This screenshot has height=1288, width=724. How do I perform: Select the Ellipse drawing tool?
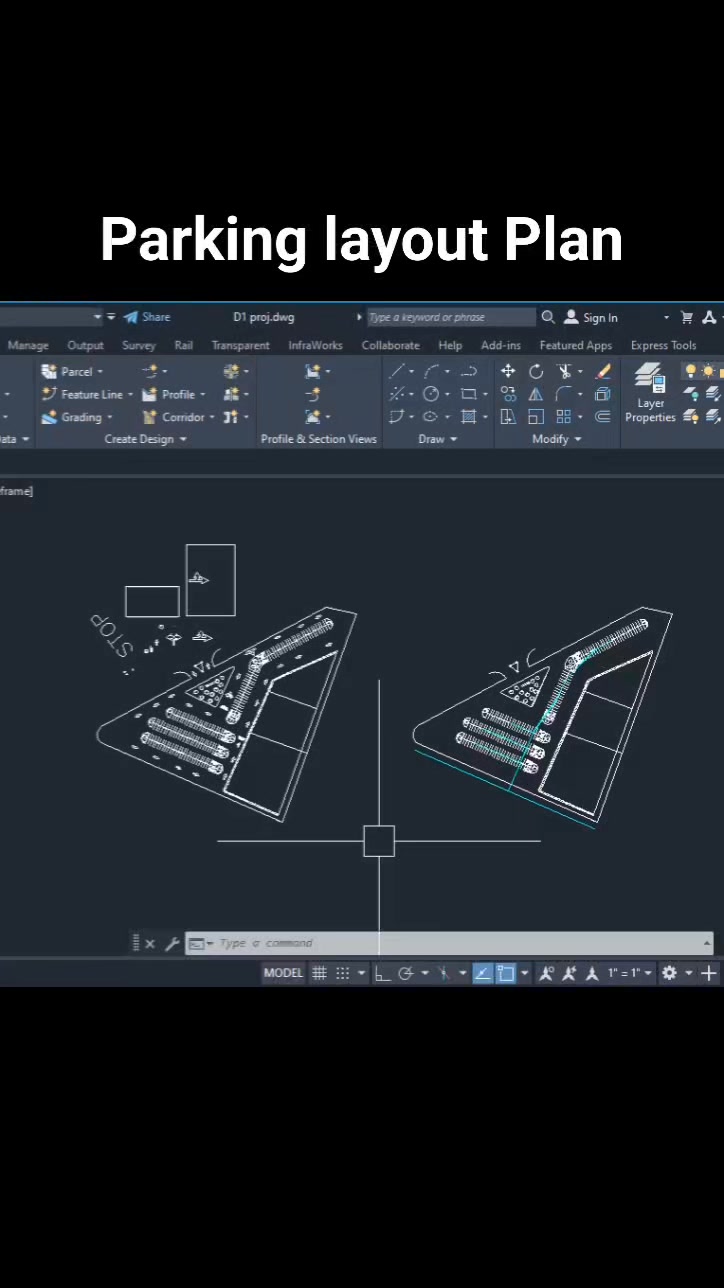click(x=431, y=417)
